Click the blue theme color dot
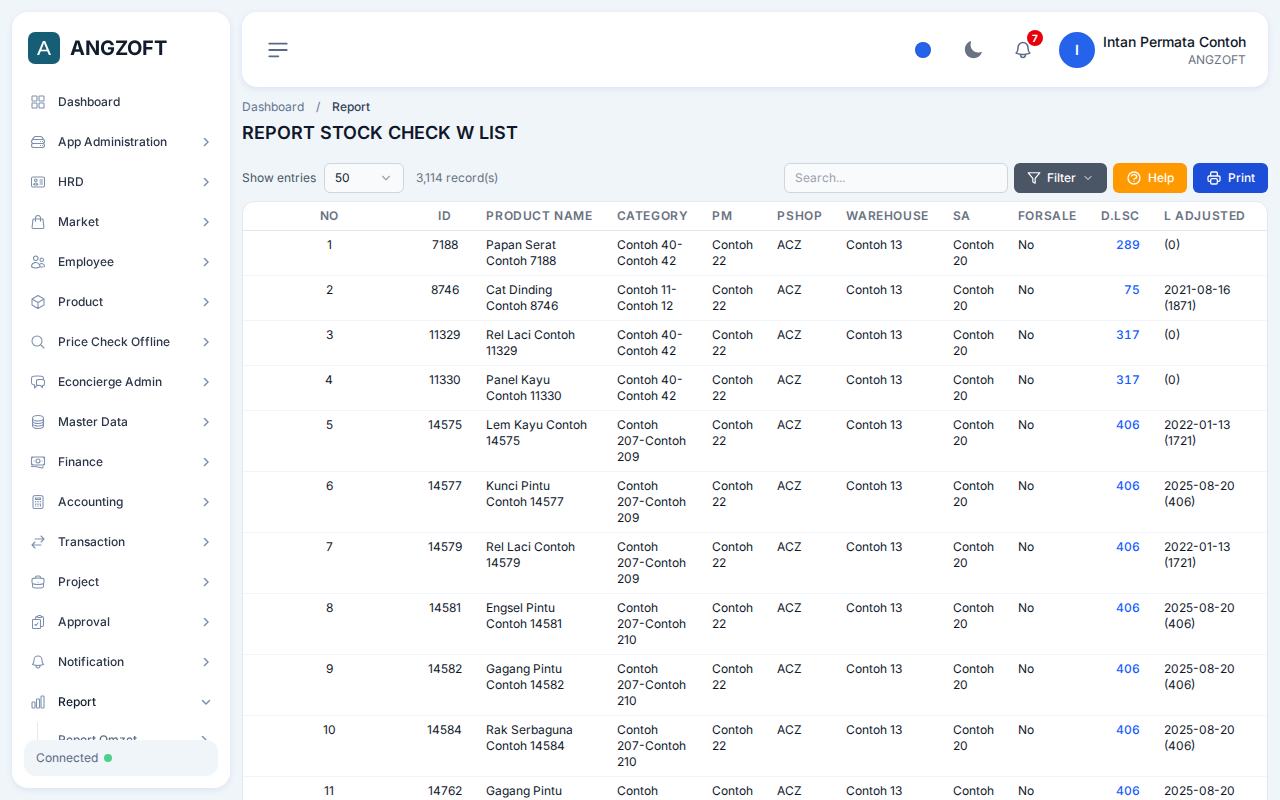 923,50
